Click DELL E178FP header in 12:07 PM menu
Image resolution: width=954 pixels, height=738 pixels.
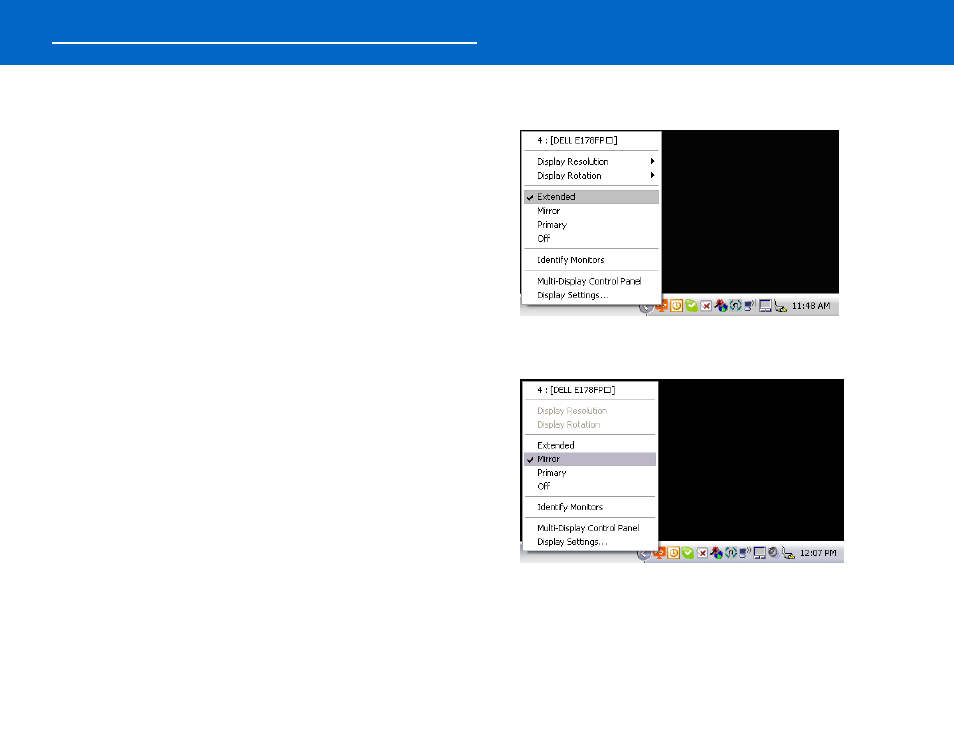[x=590, y=390]
